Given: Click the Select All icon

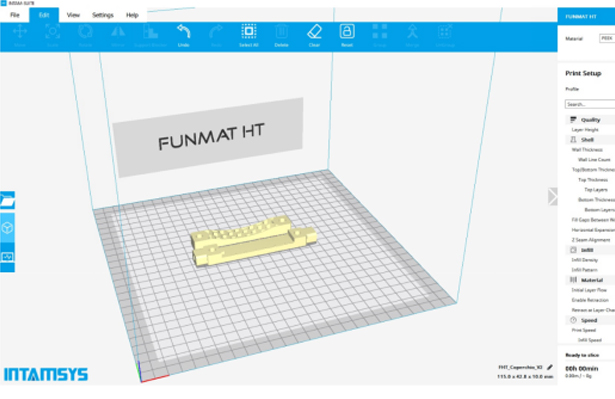Looking at the screenshot, I should tap(249, 31).
